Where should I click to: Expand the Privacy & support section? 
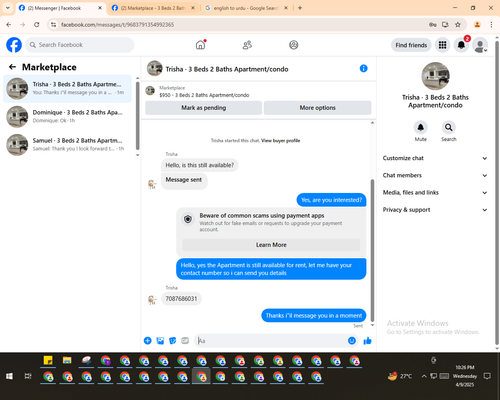click(435, 210)
